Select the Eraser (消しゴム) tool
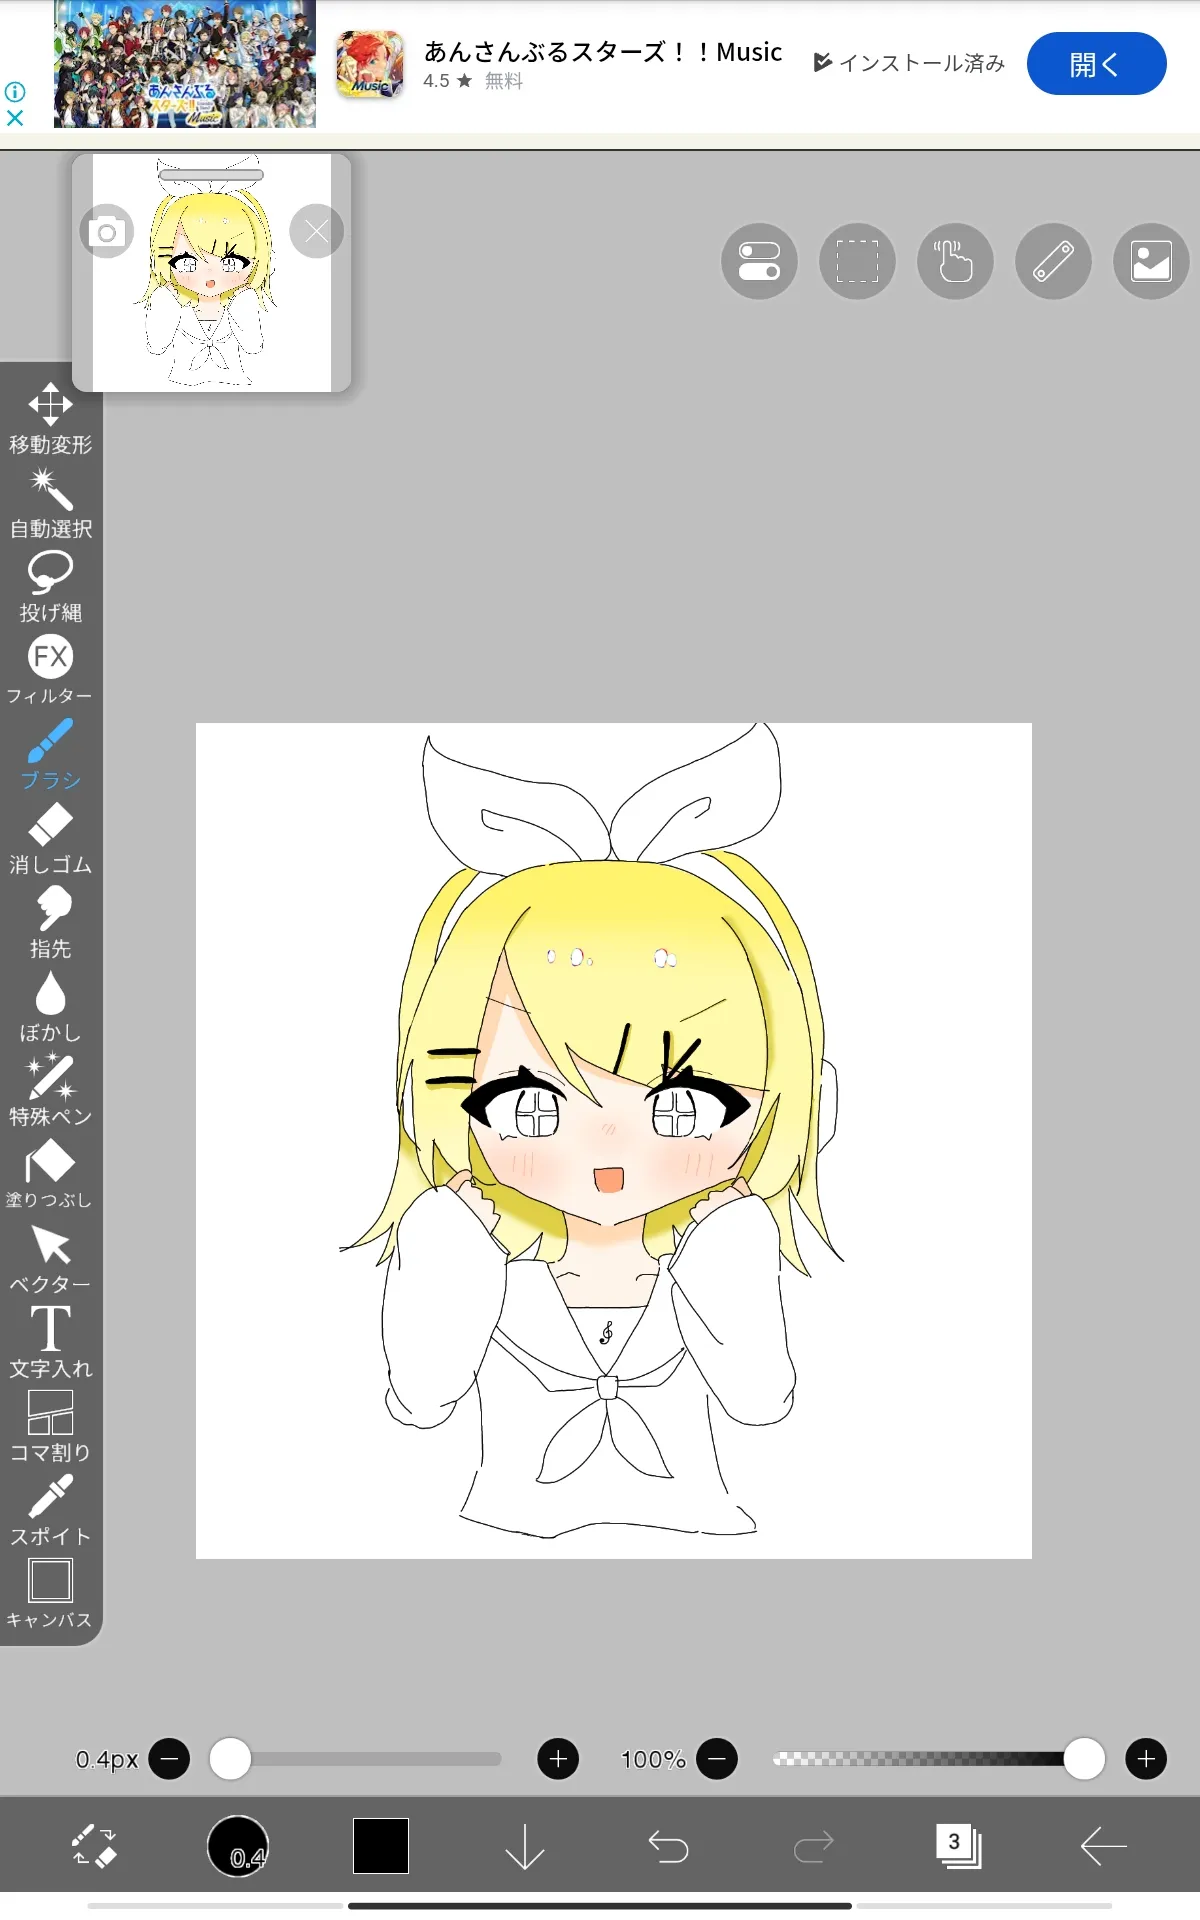 (x=50, y=838)
